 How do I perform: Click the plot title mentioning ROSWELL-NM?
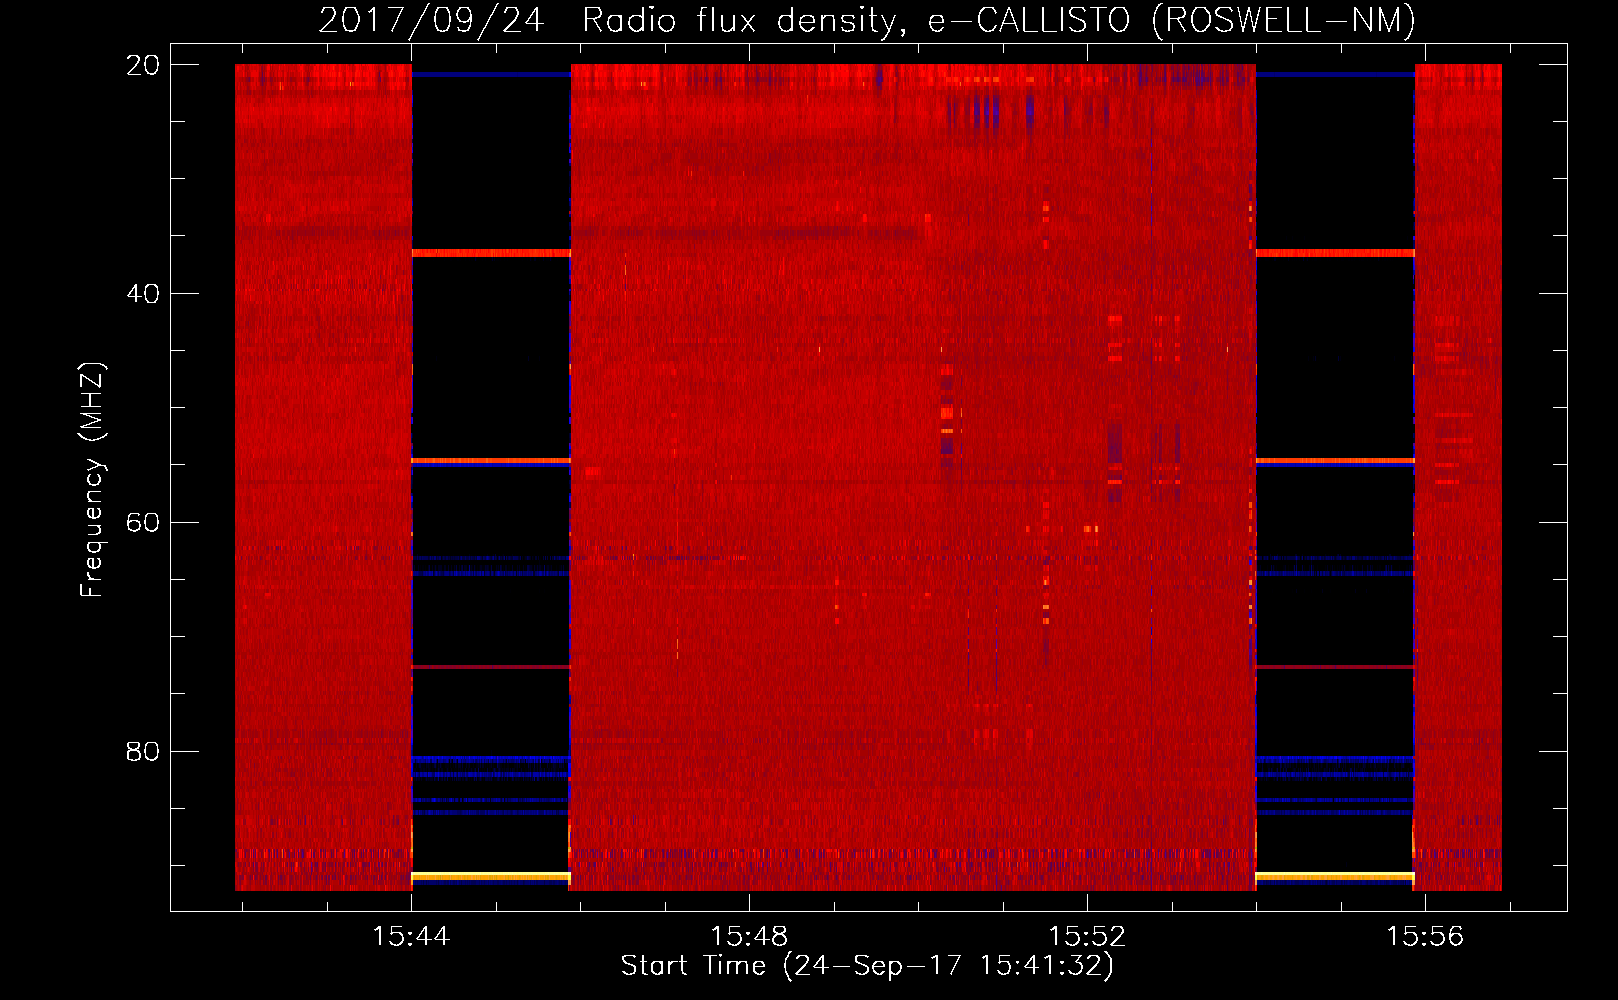[x=867, y=20]
